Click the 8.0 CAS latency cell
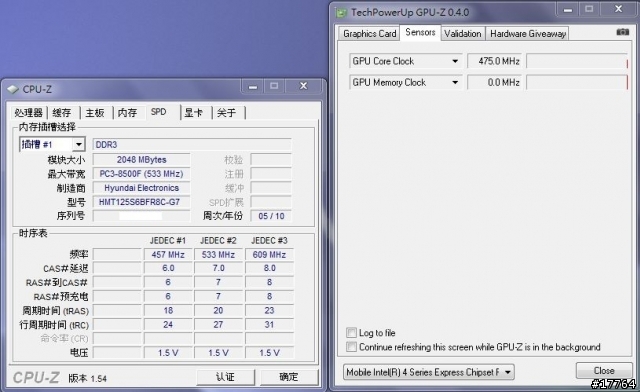This screenshot has height=392, width=640. pyautogui.click(x=269, y=268)
